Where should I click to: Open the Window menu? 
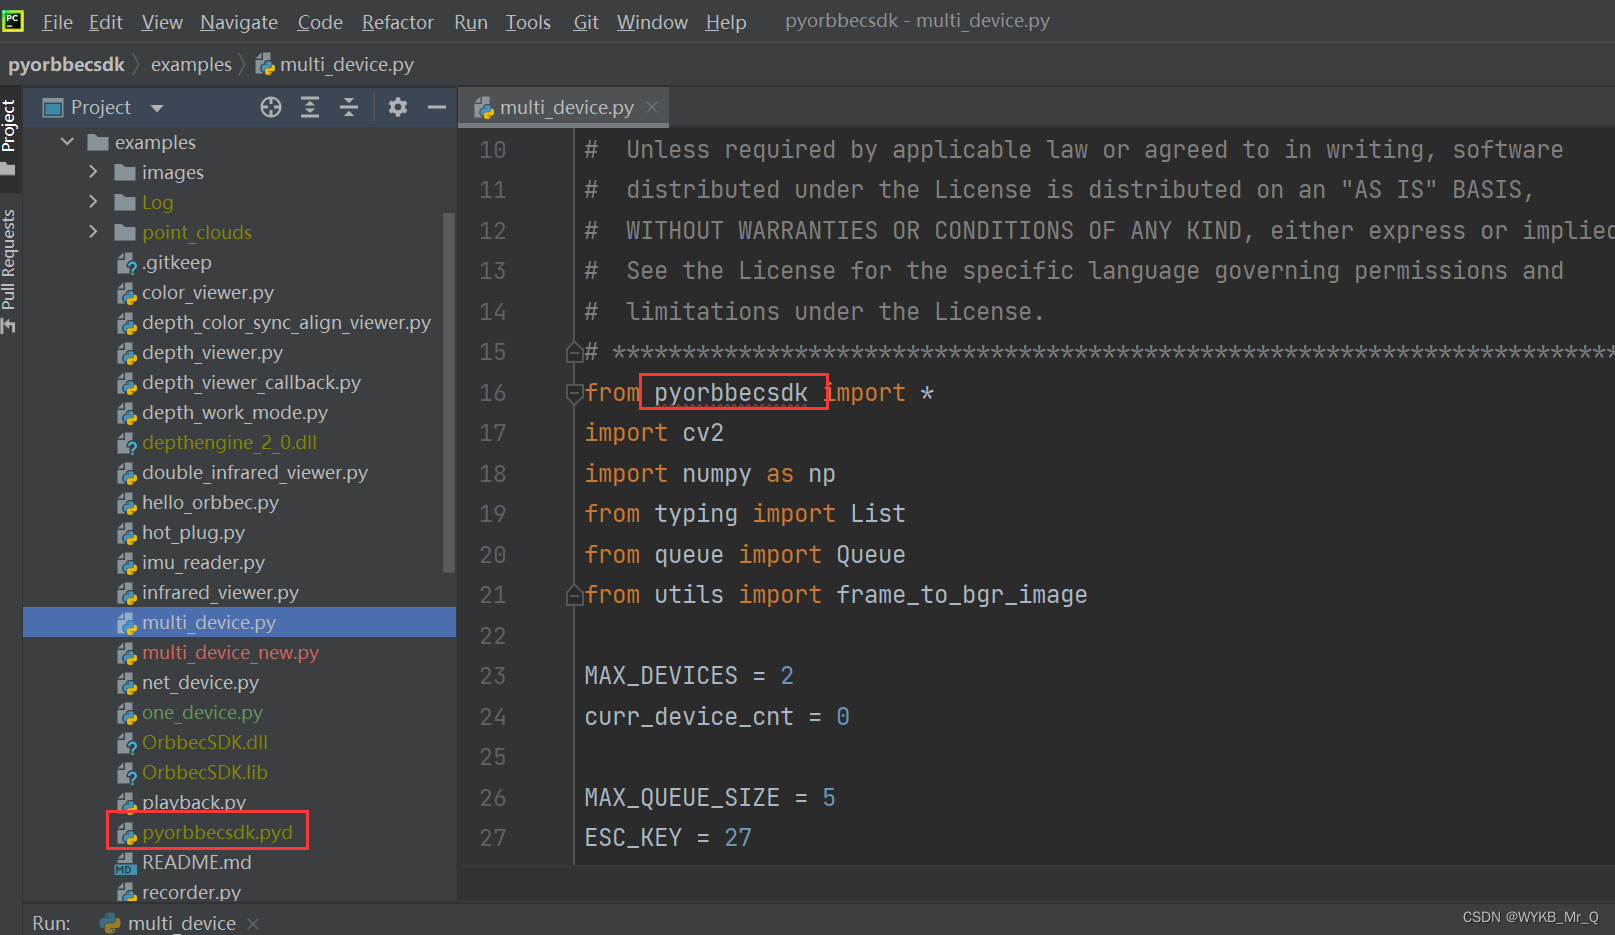pos(652,22)
